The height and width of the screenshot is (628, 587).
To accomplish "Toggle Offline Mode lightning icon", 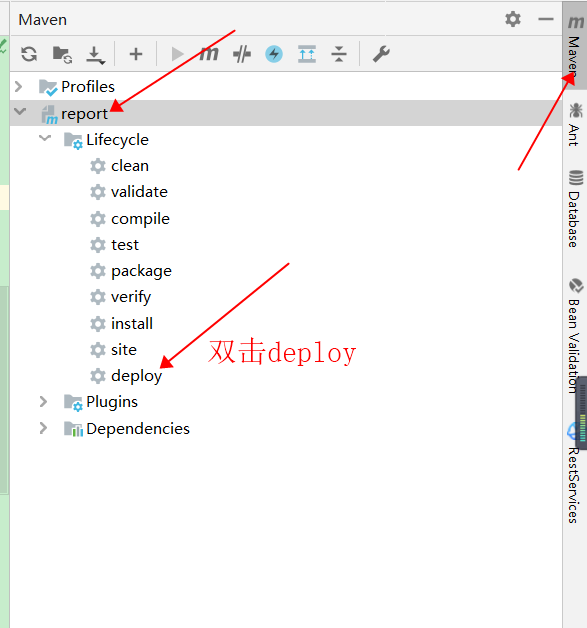I will (x=274, y=54).
